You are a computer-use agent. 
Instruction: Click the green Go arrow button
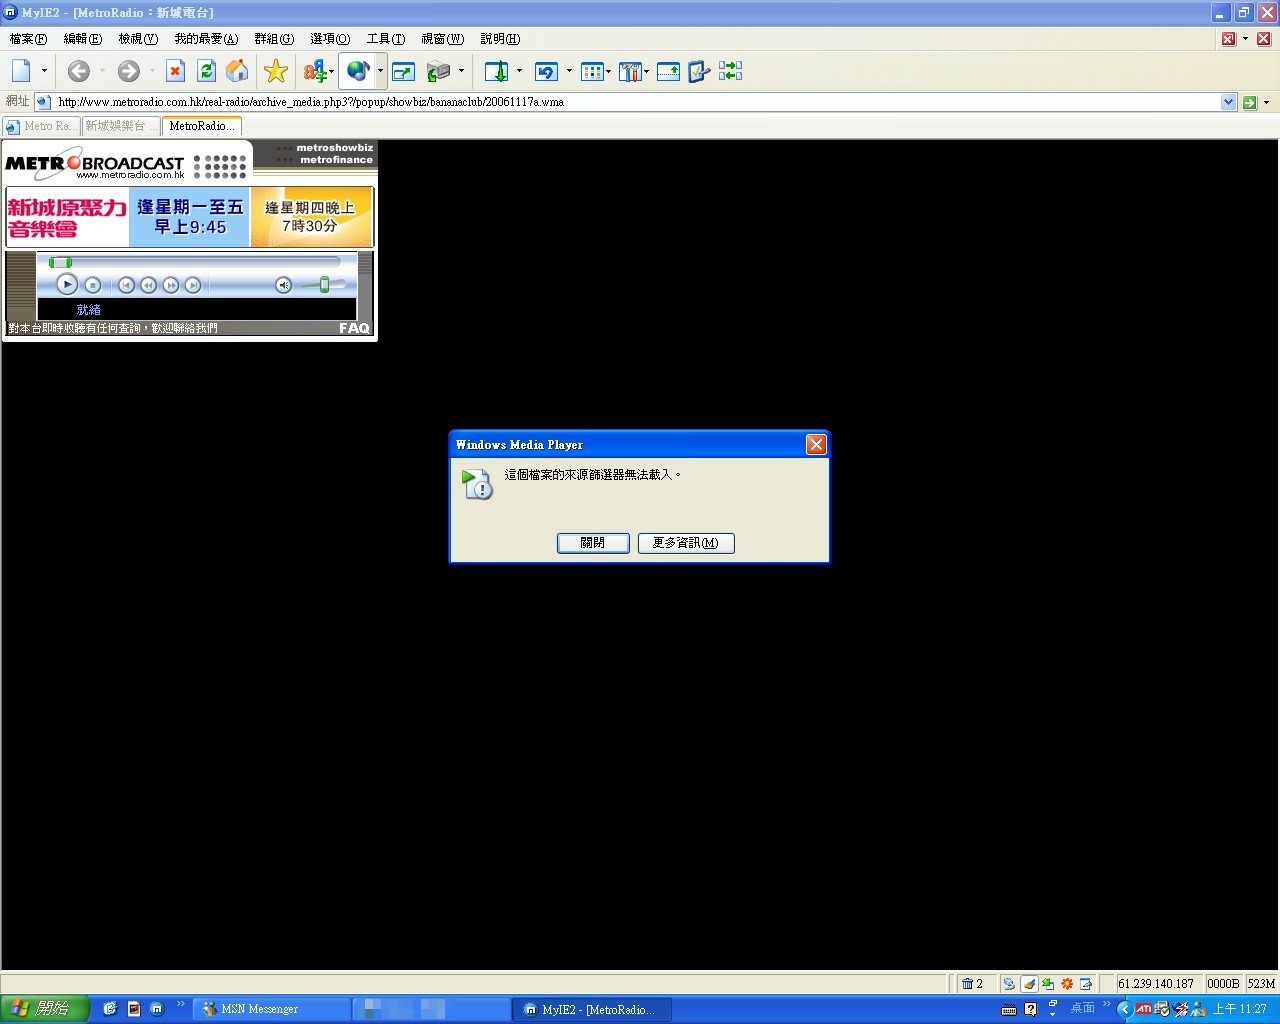(x=1249, y=102)
